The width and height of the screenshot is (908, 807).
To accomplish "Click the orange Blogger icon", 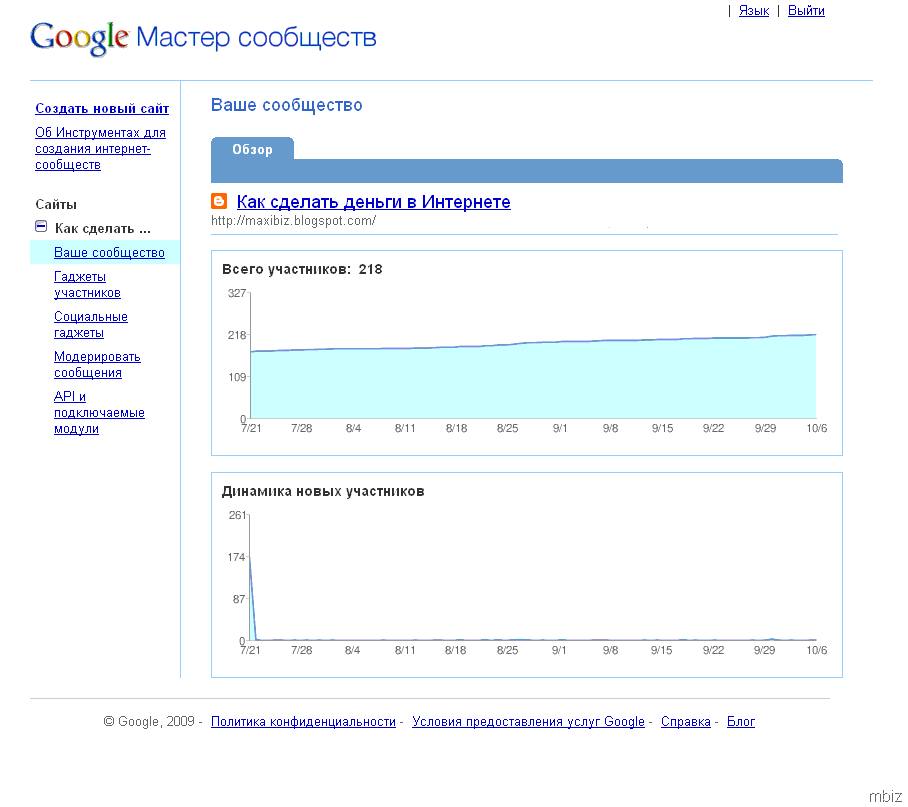I will (219, 201).
